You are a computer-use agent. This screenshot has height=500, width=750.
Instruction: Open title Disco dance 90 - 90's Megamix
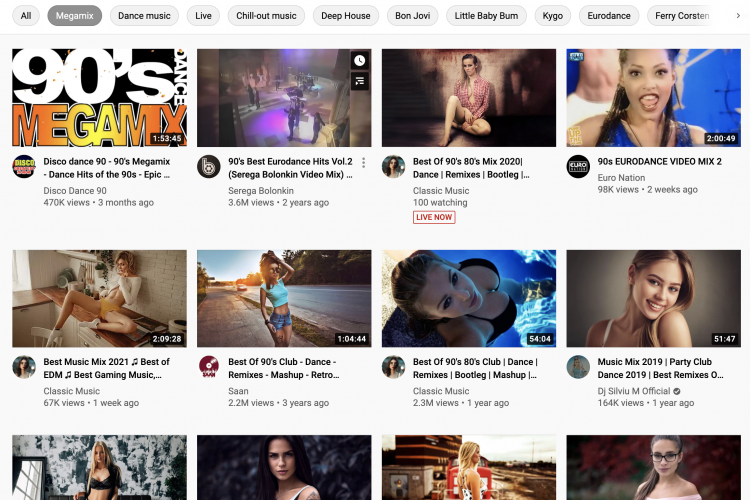point(107,168)
